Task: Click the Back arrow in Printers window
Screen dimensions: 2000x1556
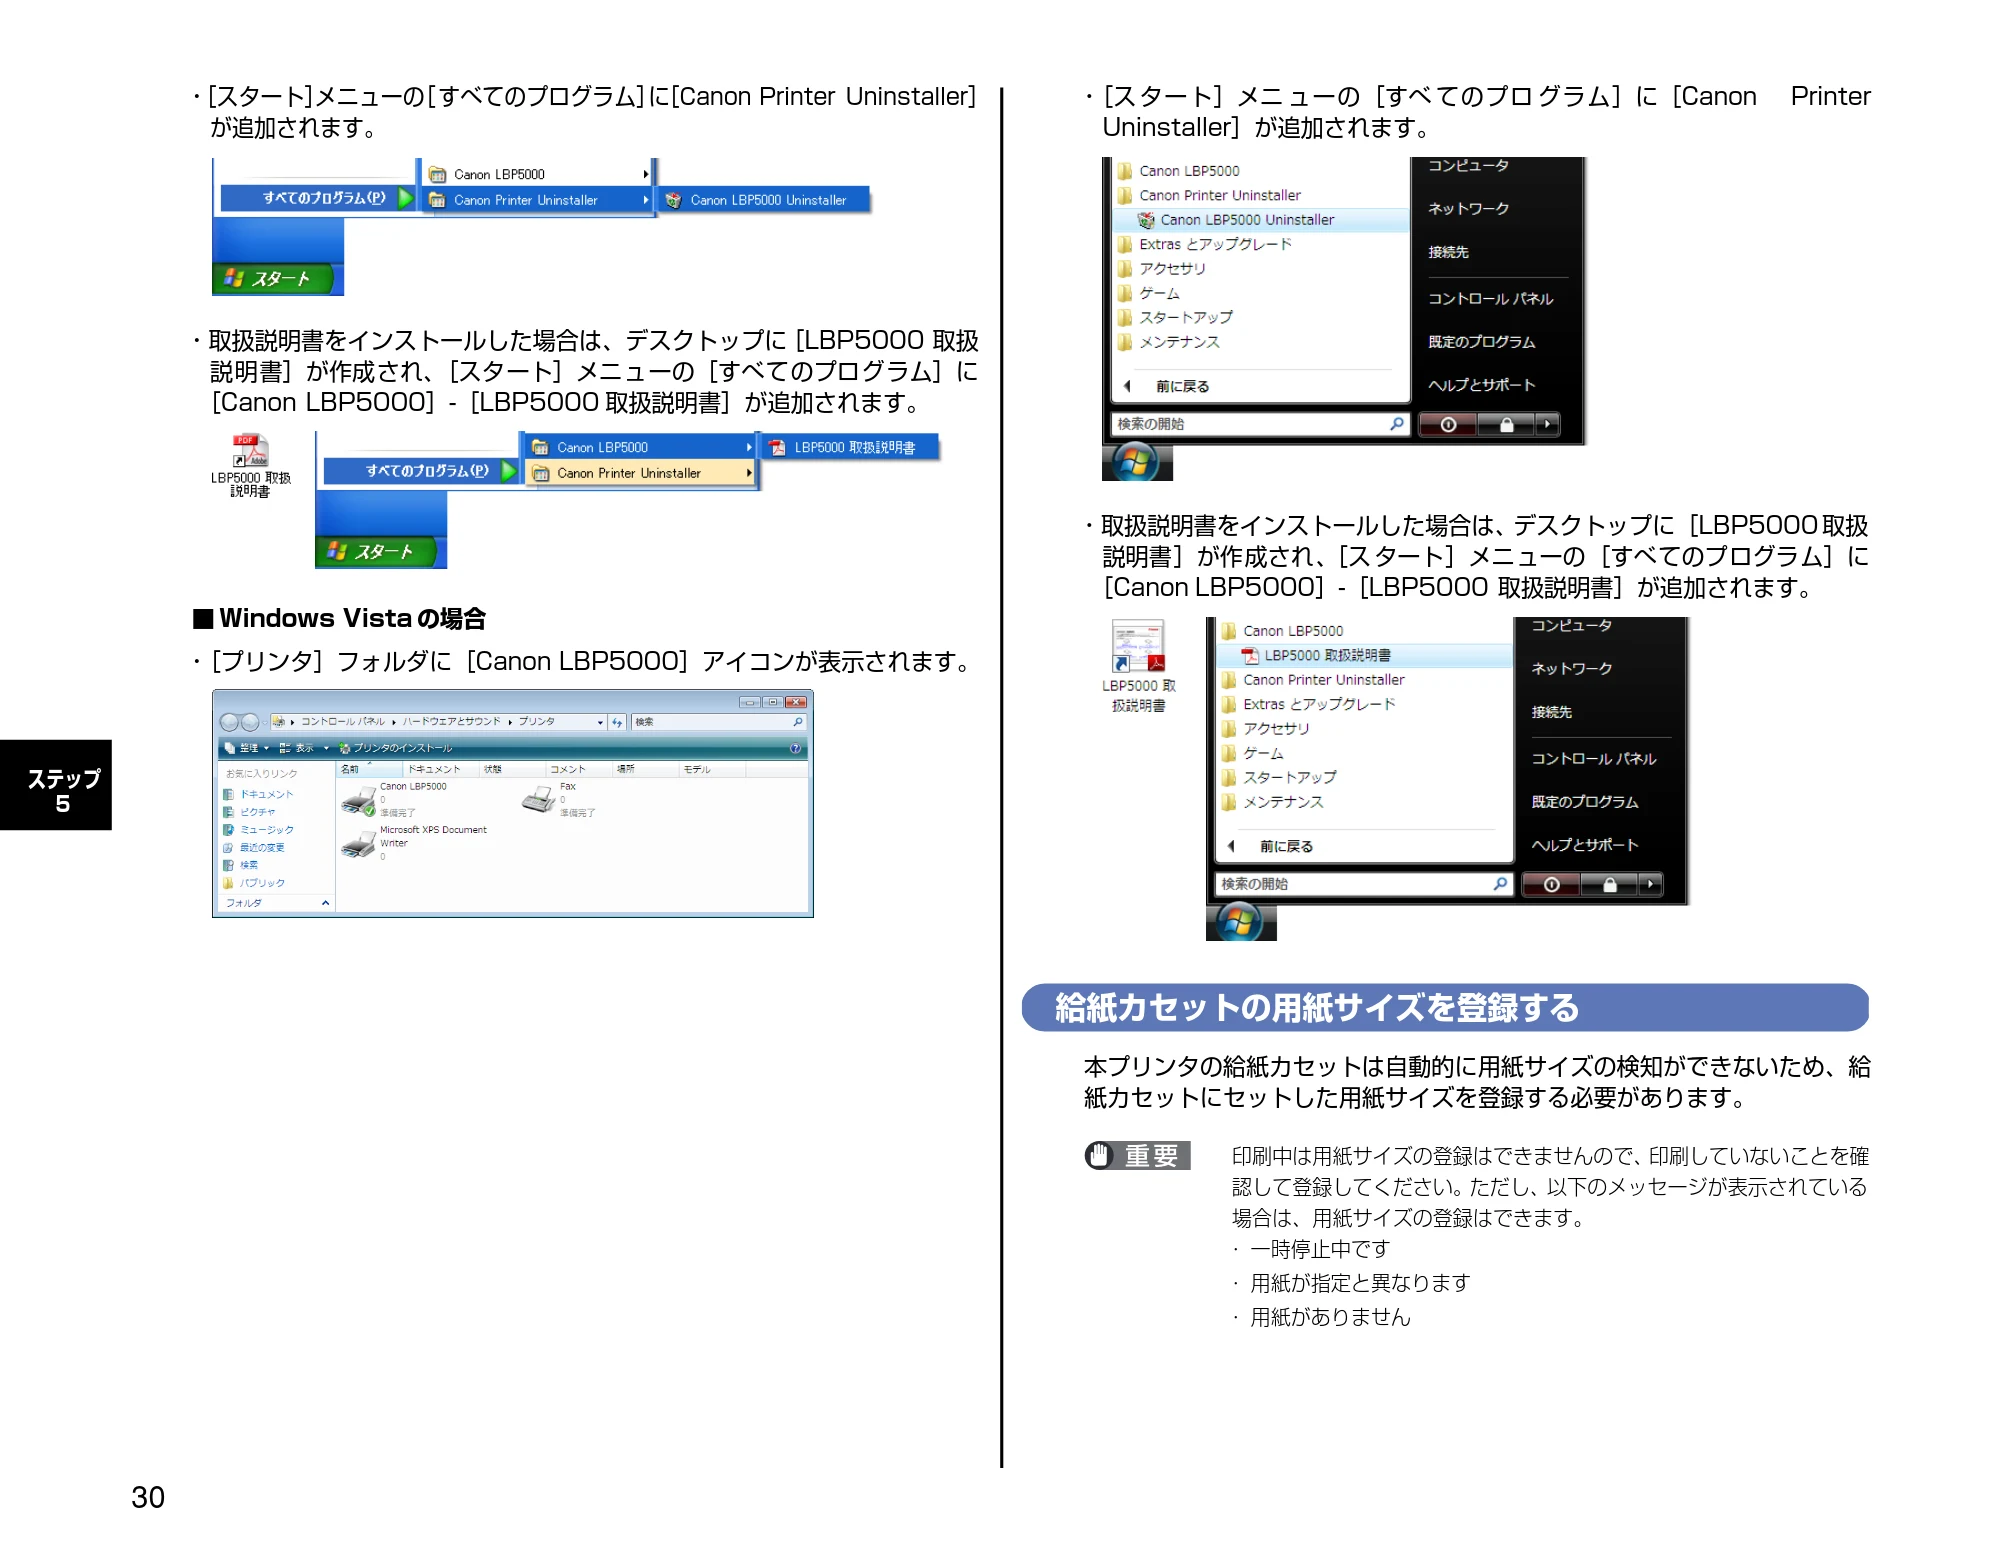Action: pyautogui.click(x=229, y=722)
